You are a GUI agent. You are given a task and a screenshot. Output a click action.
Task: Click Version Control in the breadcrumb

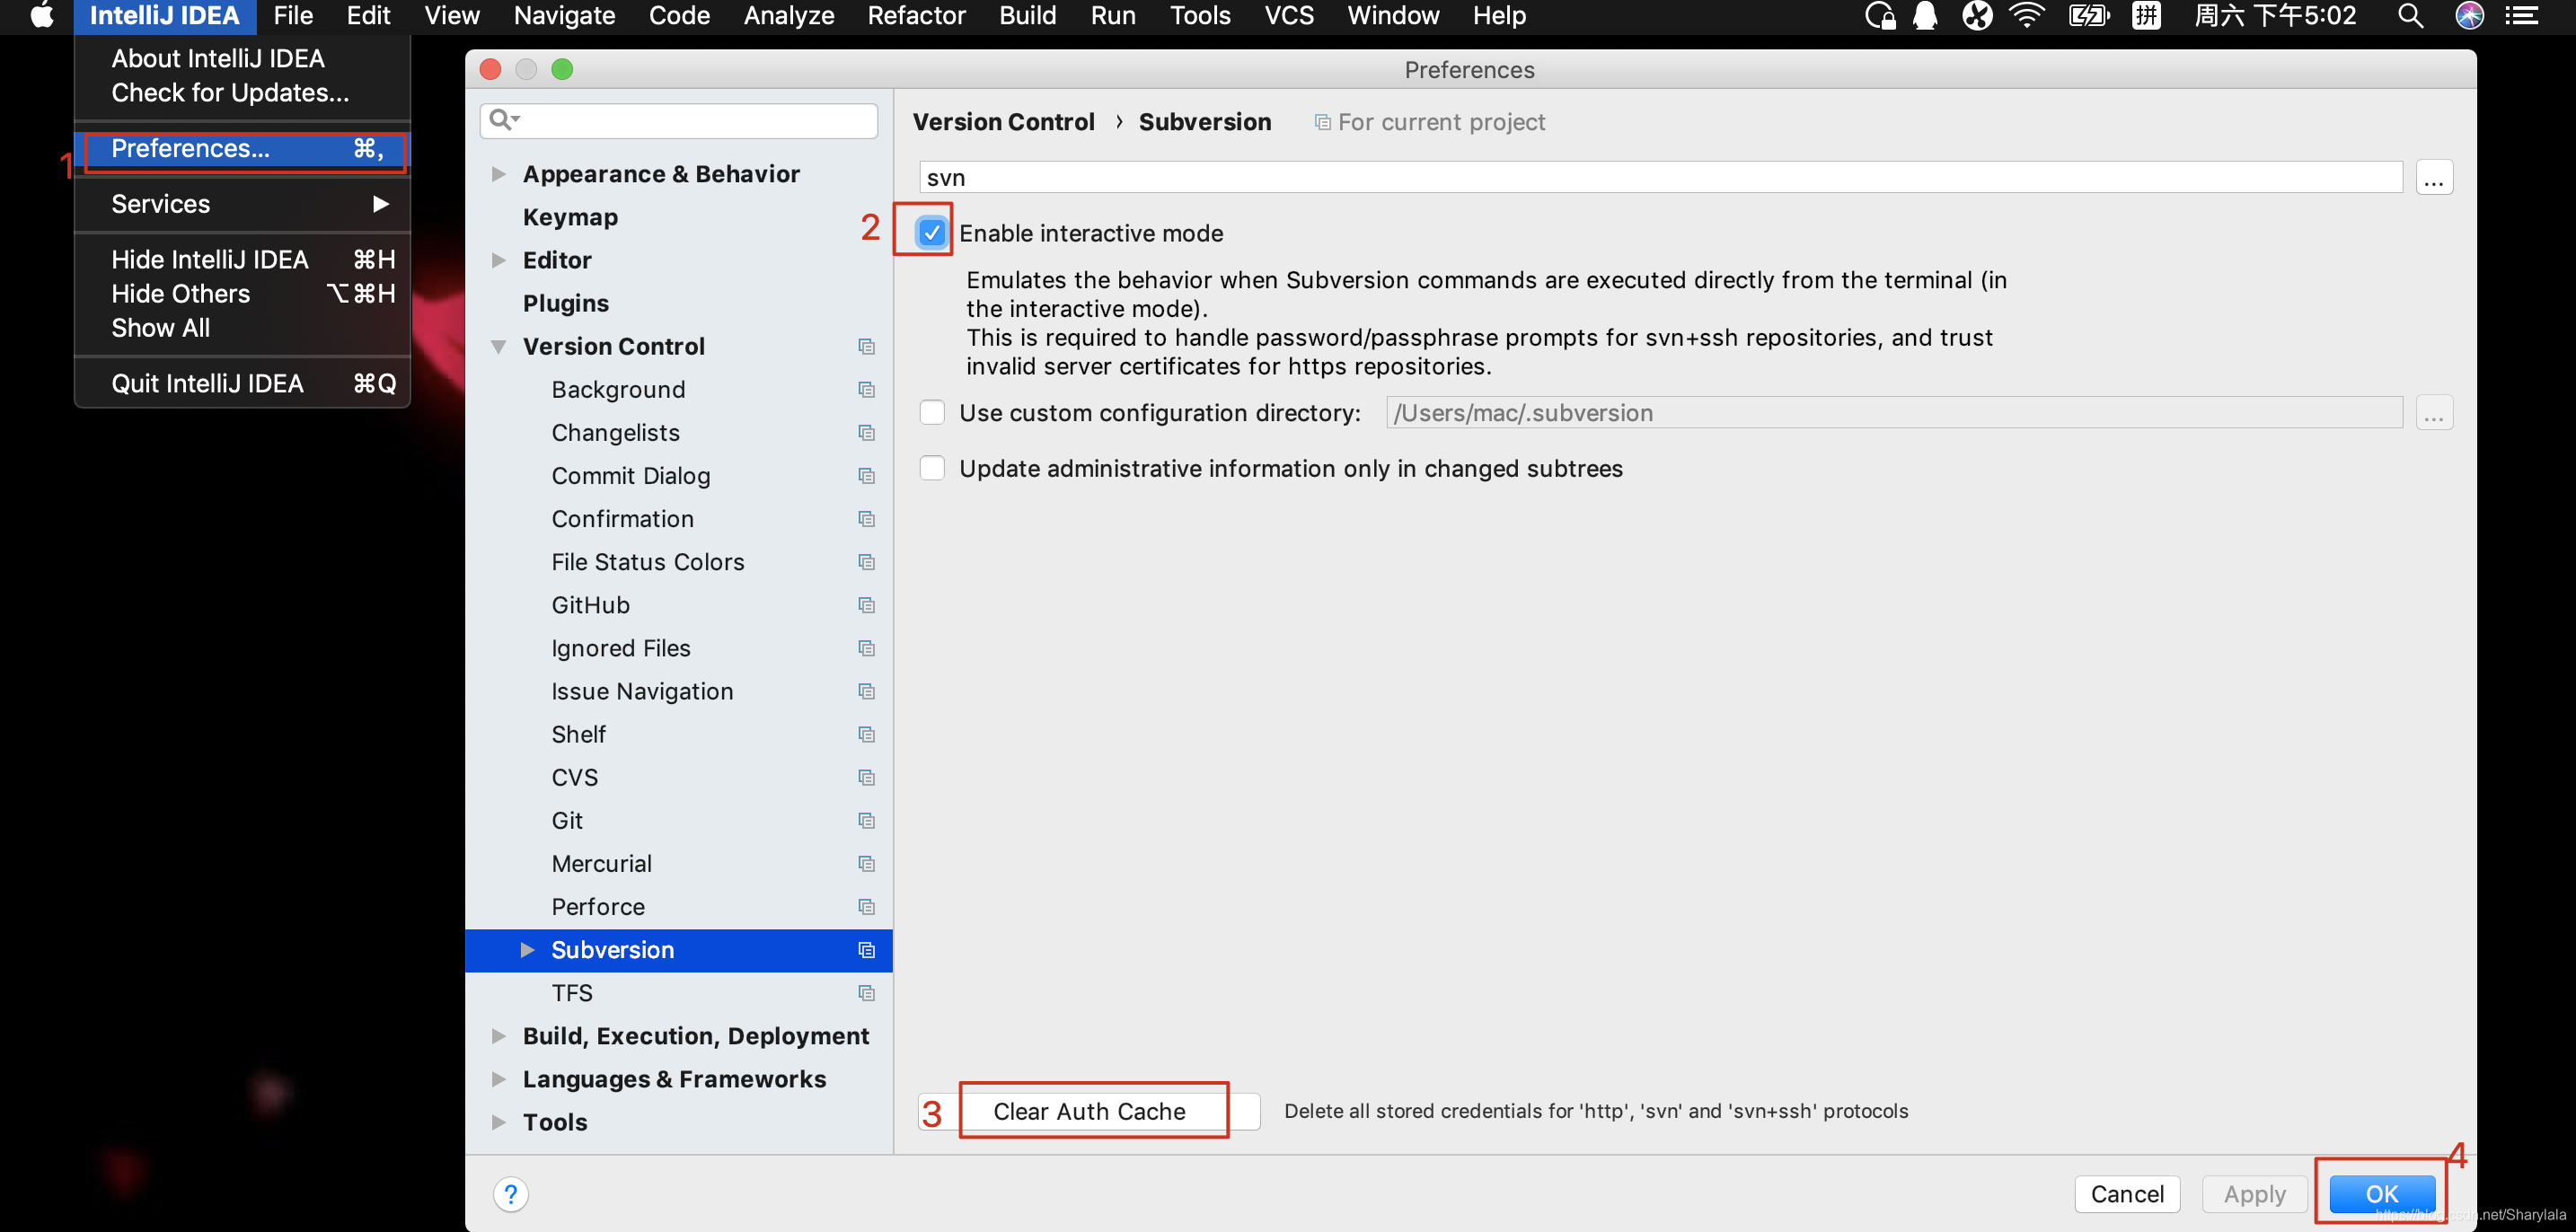click(1003, 122)
